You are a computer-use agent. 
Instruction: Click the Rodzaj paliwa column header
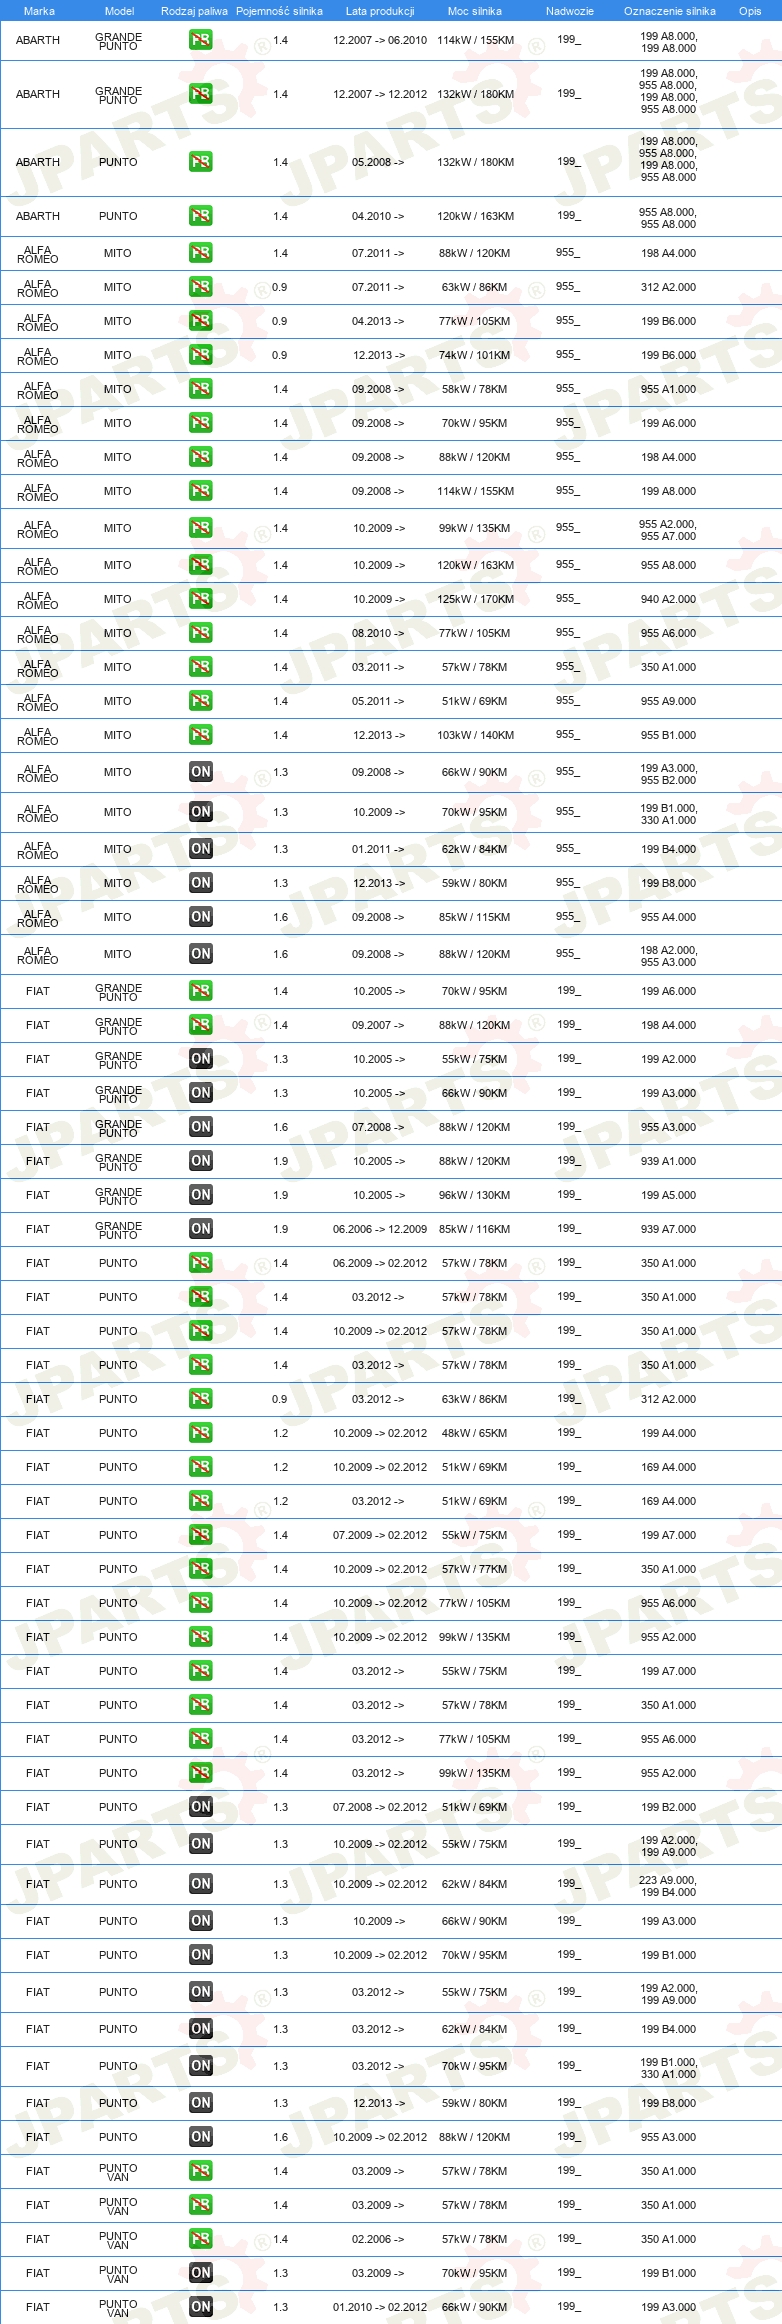point(194,11)
